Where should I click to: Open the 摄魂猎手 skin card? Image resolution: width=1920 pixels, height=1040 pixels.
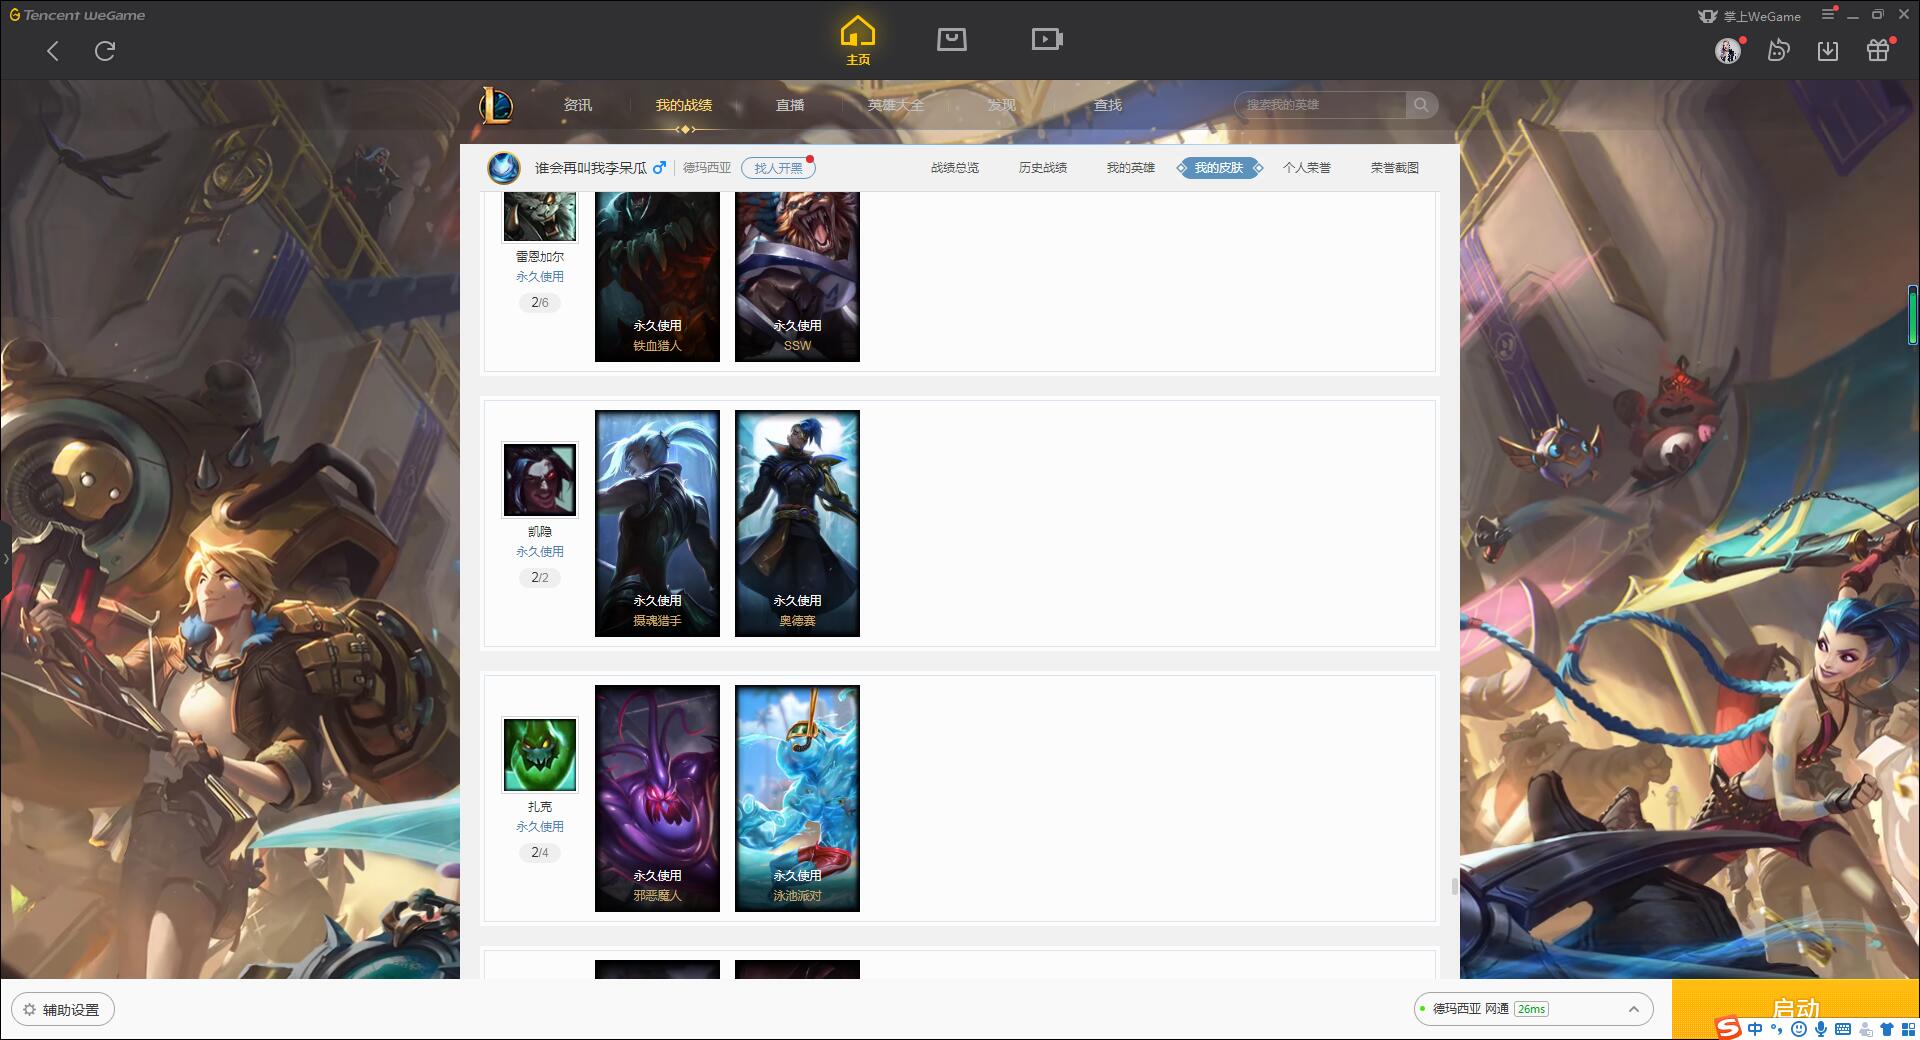pos(657,523)
